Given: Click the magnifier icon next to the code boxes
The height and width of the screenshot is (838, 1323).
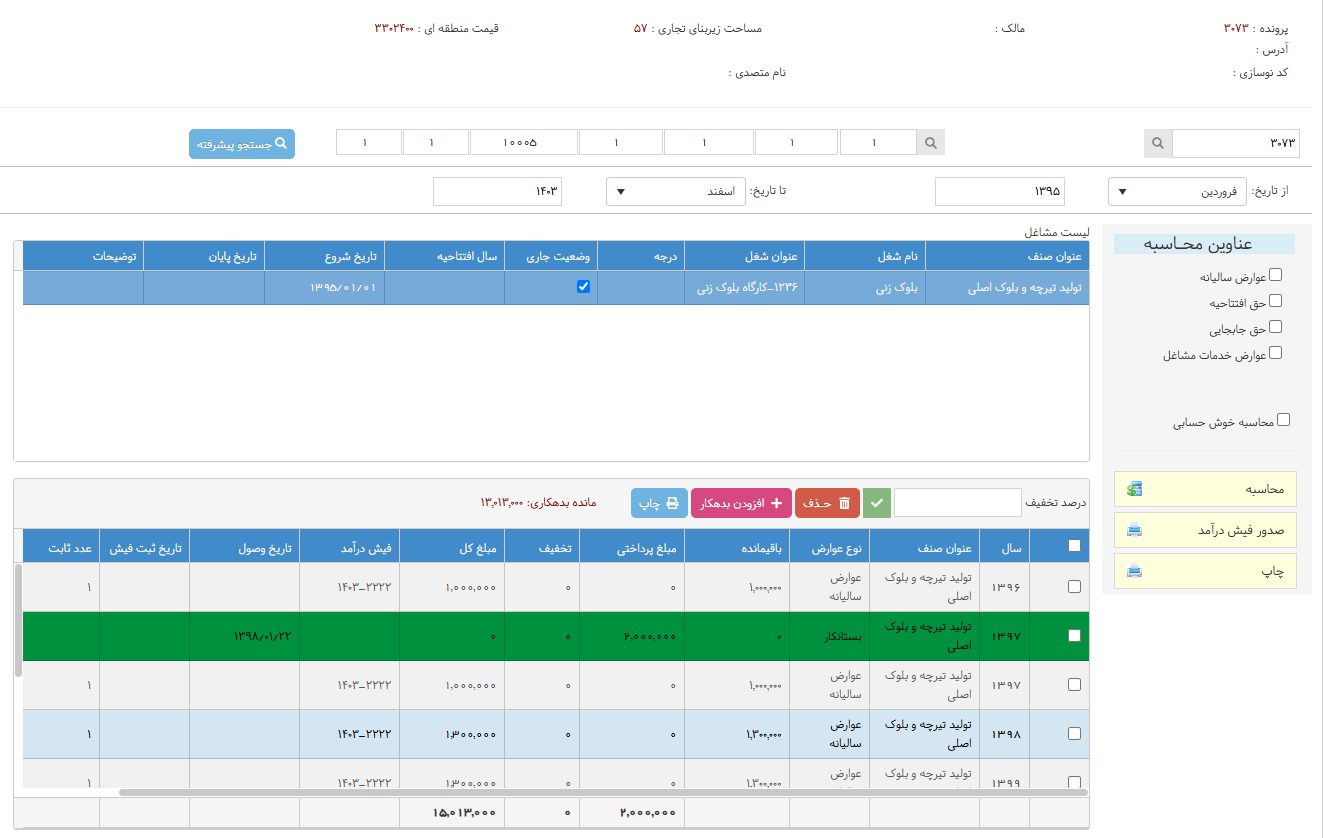Looking at the screenshot, I should 931,143.
